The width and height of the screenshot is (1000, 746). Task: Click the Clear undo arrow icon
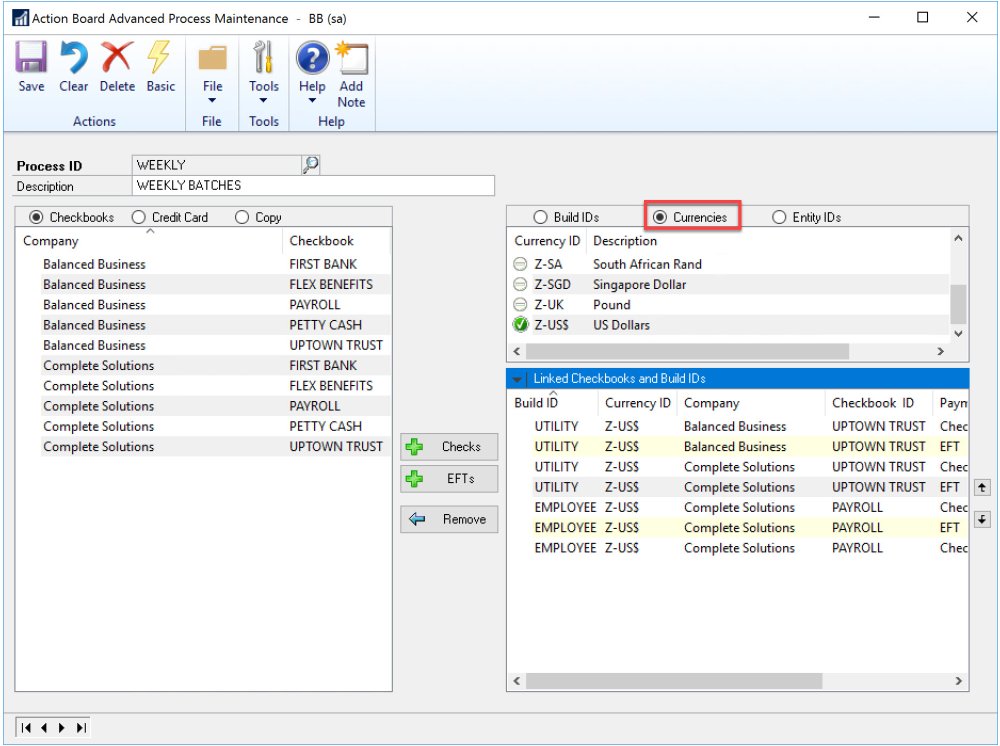(74, 66)
